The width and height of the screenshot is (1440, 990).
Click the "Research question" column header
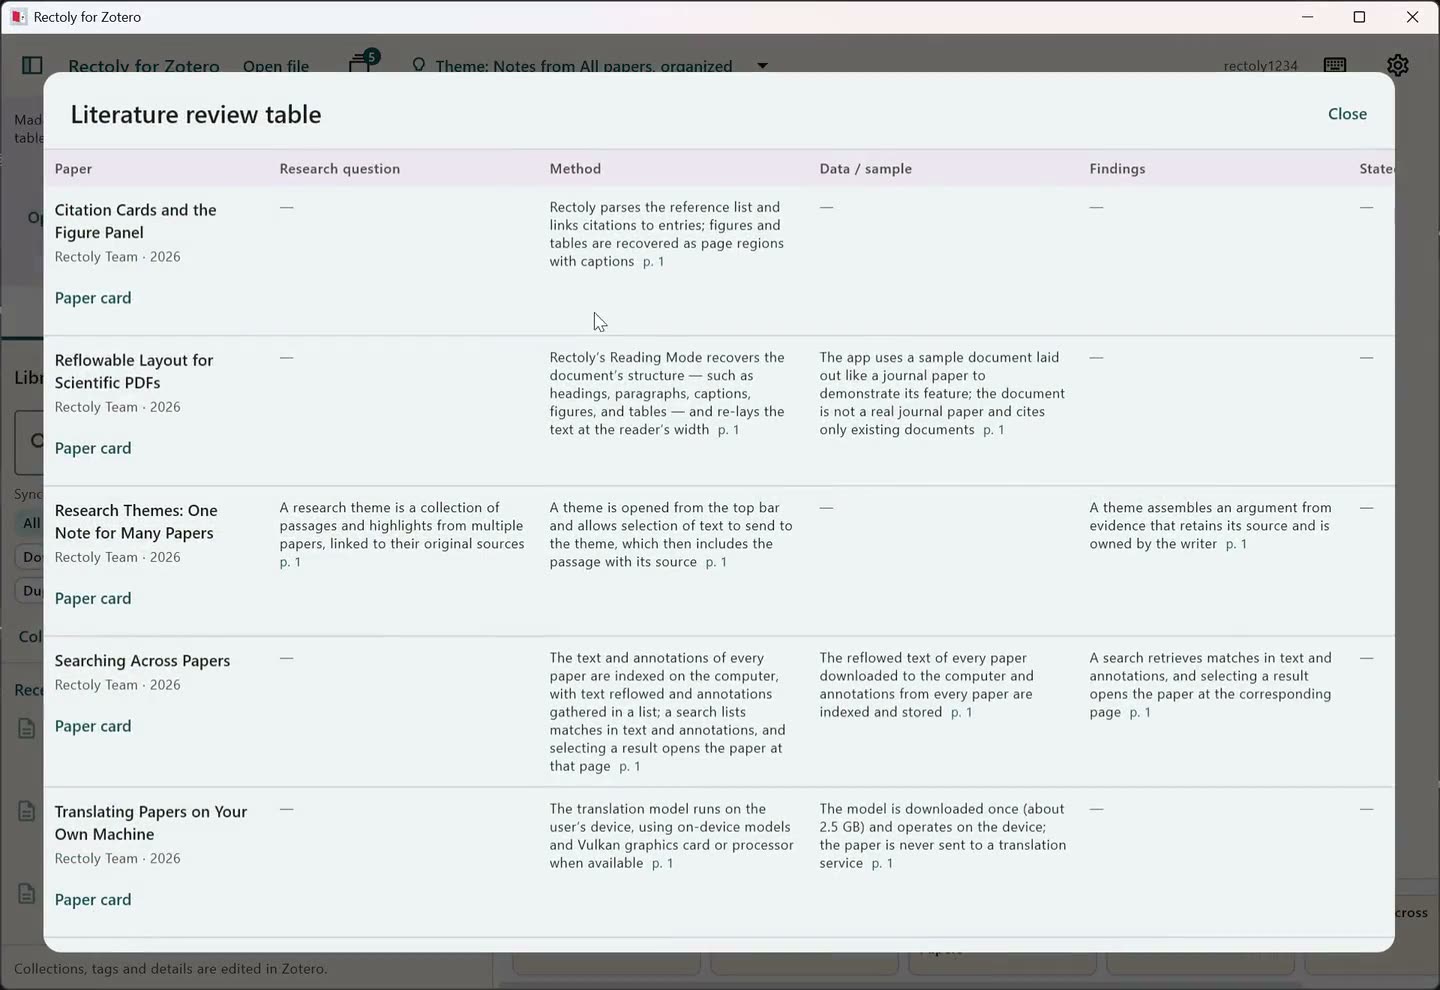point(340,169)
